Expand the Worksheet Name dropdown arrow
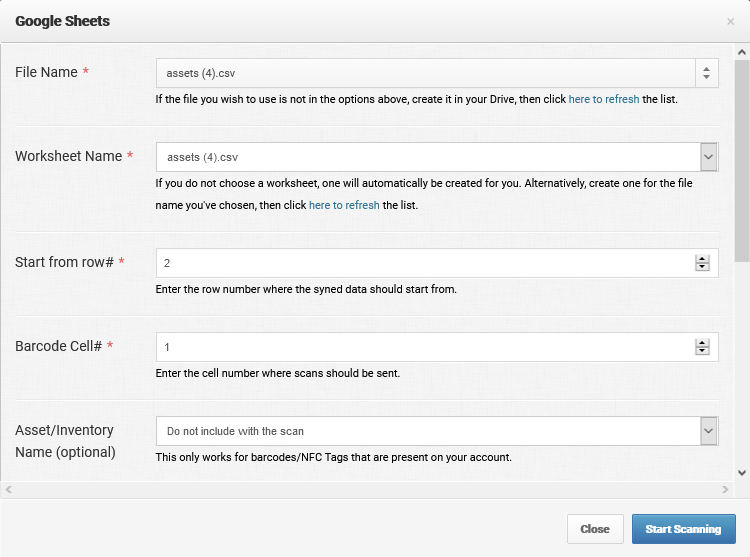750x557 pixels. coord(708,157)
